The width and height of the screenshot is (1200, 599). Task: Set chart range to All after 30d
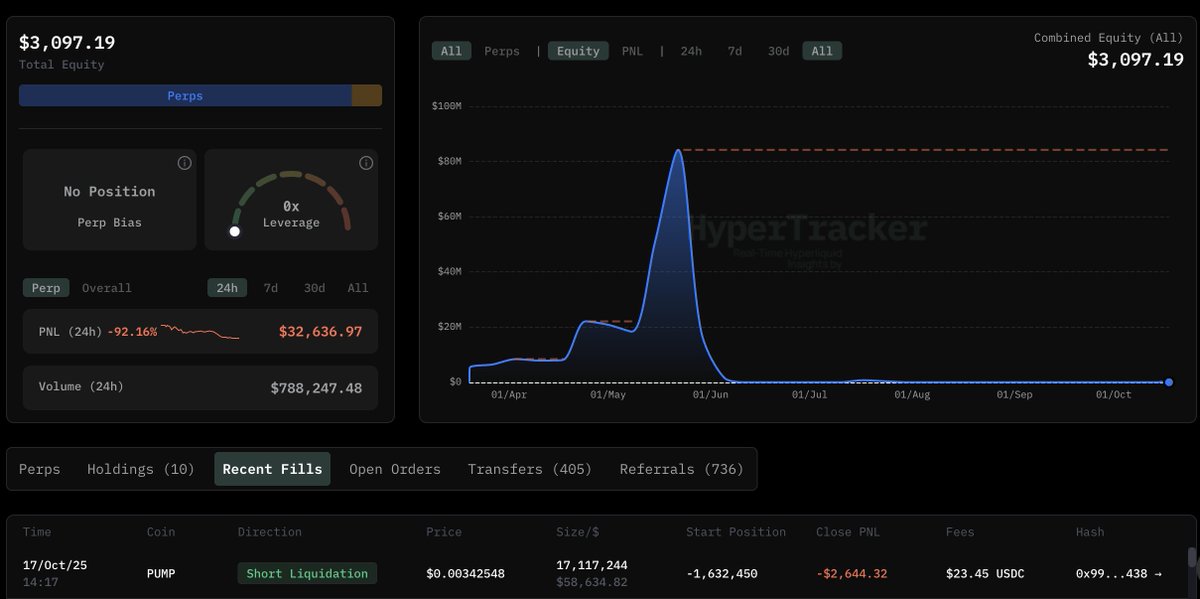[x=822, y=51]
